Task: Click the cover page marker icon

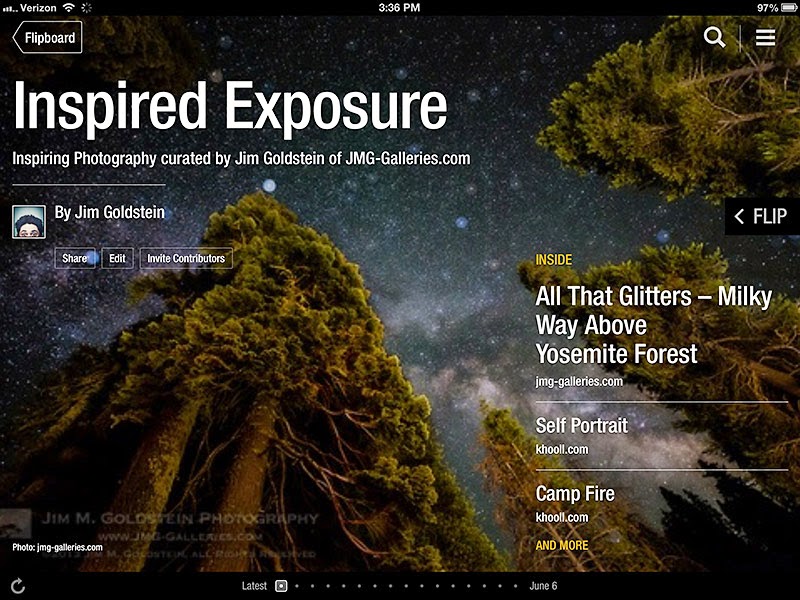Action: pyautogui.click(x=281, y=586)
